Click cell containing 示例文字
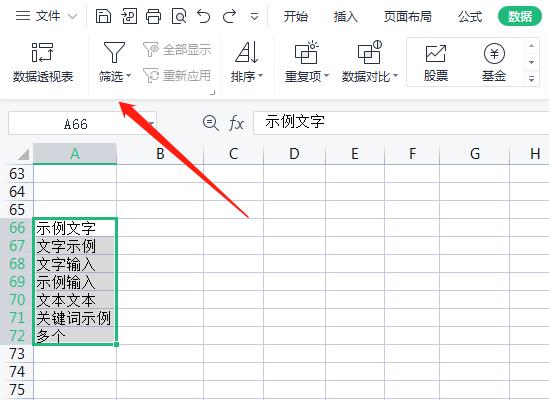Viewport: 549px width, 400px height. (75, 228)
